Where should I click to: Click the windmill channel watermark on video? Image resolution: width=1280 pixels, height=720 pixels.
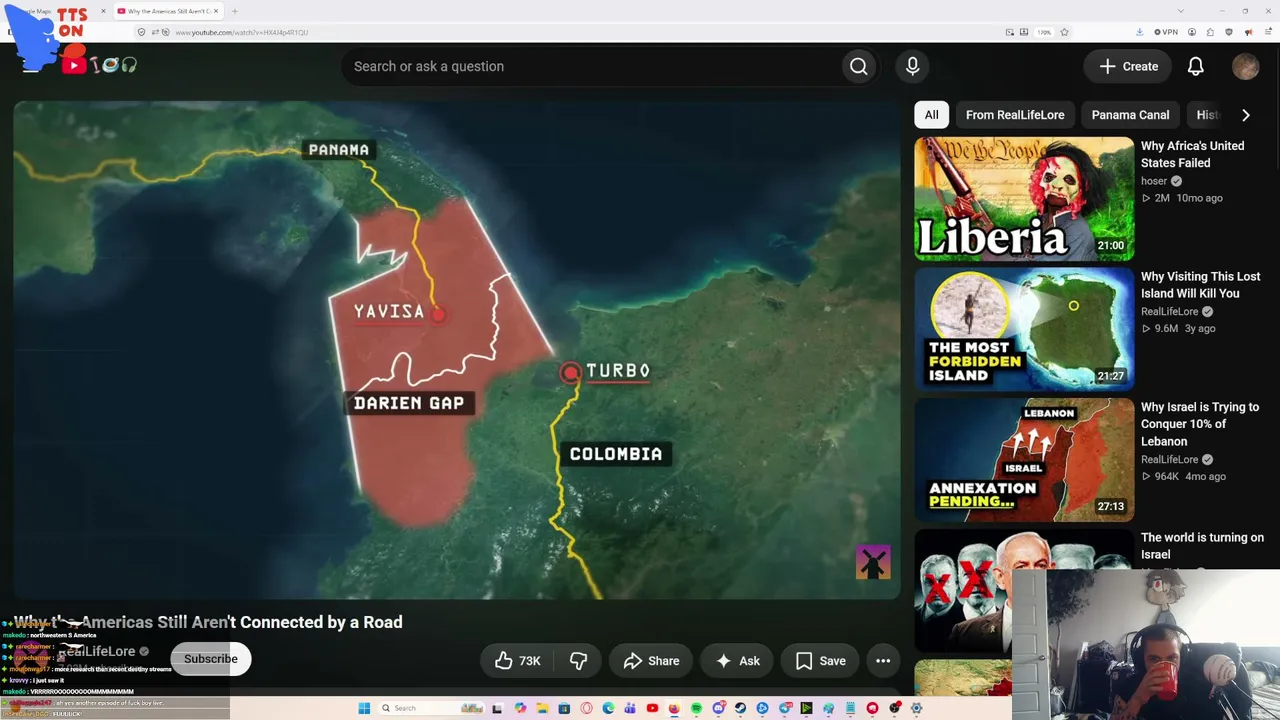(873, 563)
